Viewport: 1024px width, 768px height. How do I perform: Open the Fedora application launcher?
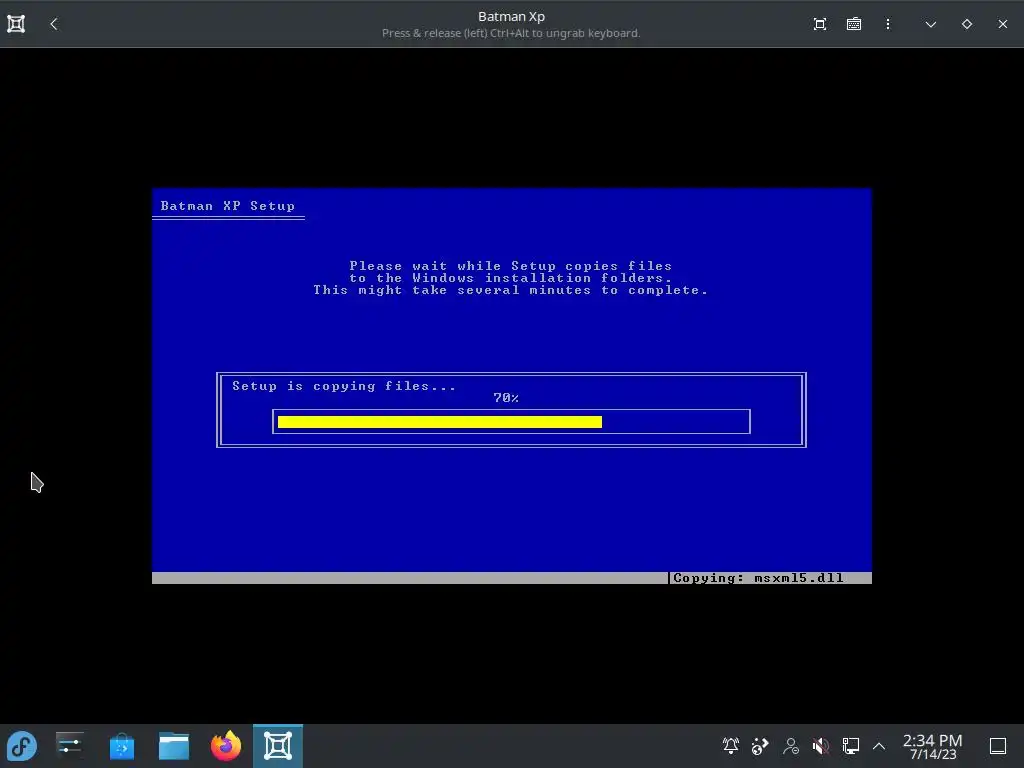click(22, 746)
